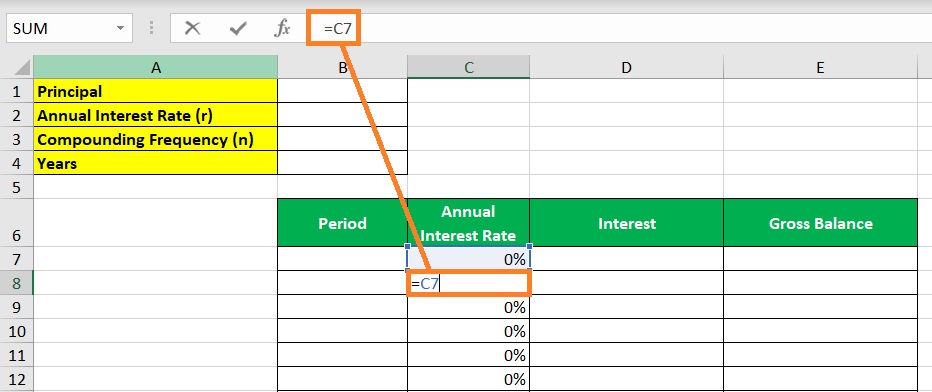932x392 pixels.
Task: Select the Gross Balance header cell
Action: pos(820,223)
